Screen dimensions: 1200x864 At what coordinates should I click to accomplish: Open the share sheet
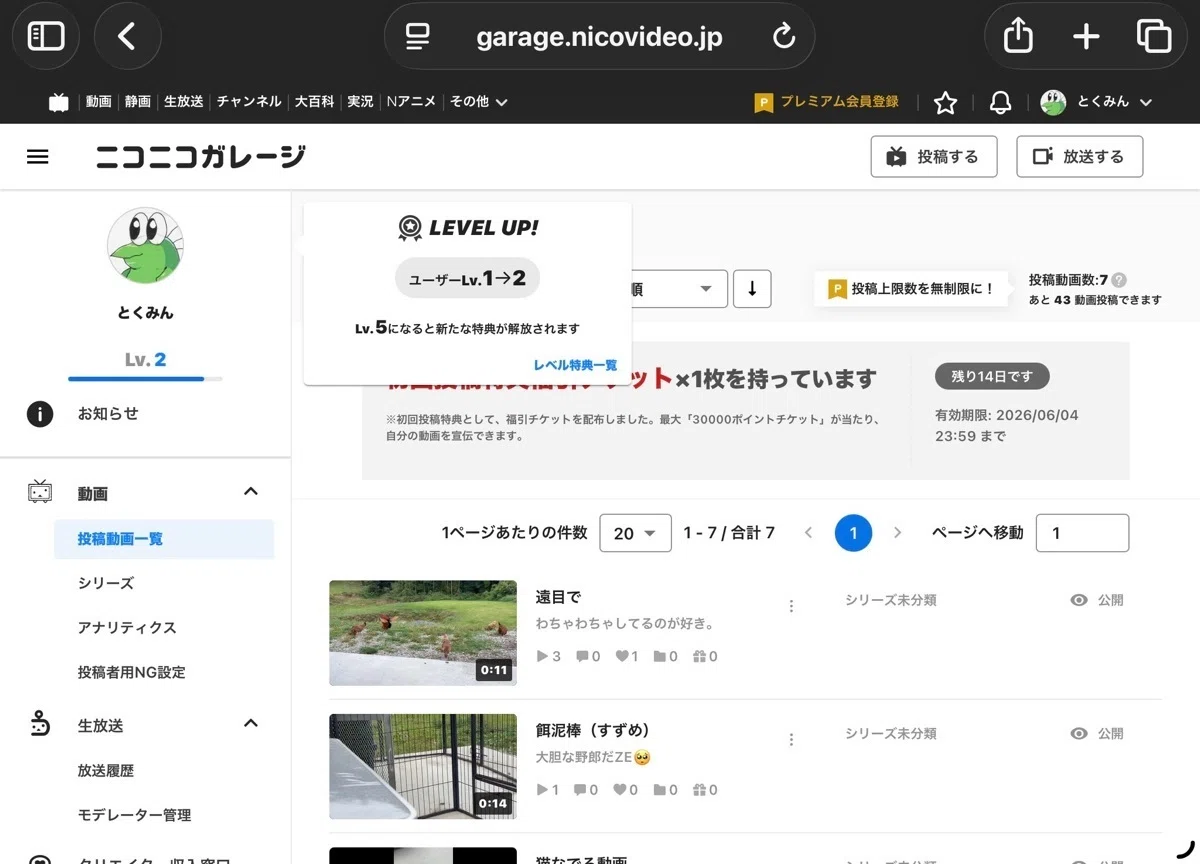coord(1018,37)
